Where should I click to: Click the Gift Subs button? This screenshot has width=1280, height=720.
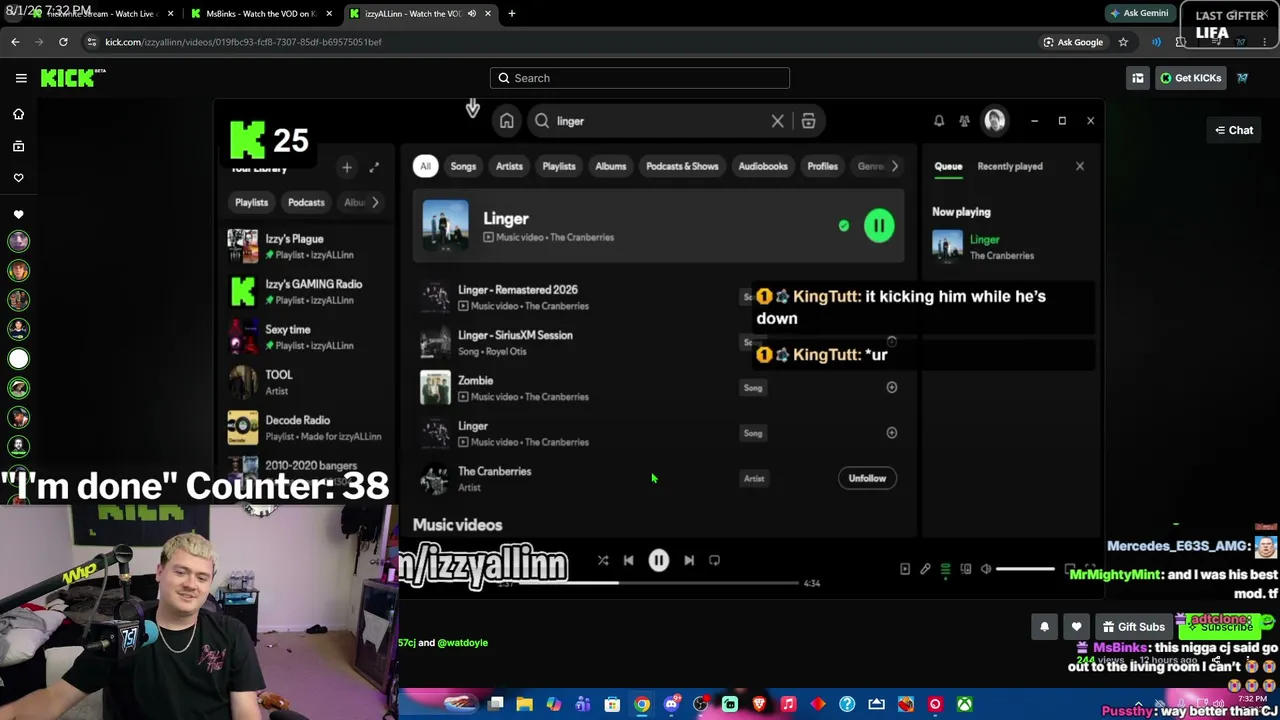coord(1133,627)
